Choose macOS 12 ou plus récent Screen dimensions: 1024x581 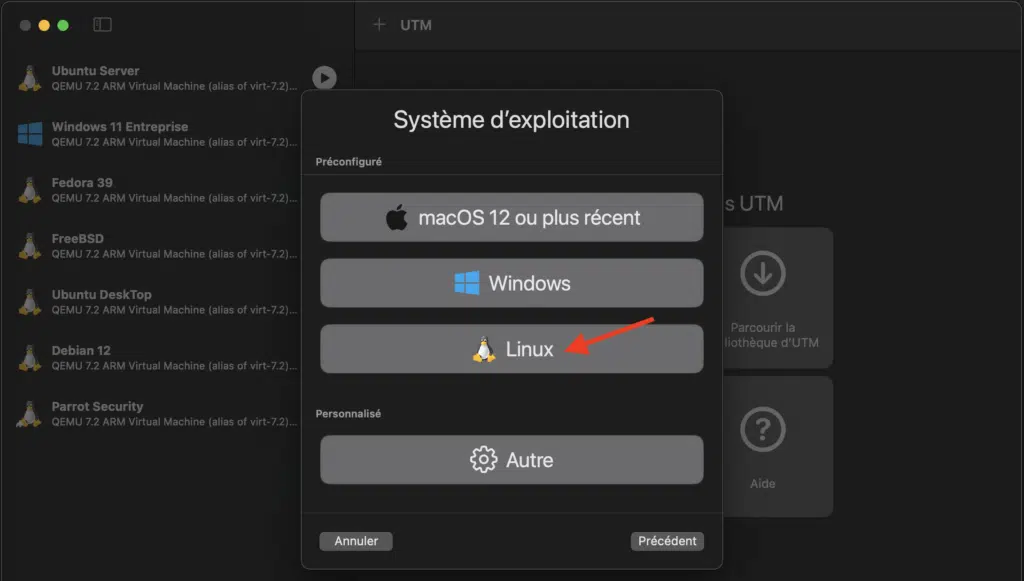(511, 217)
